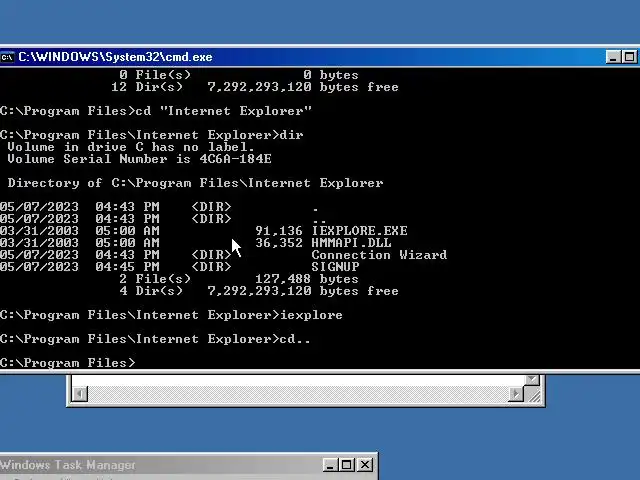The image size is (640, 480).
Task: Click the "2 File(s)" count text
Action: 155,279
